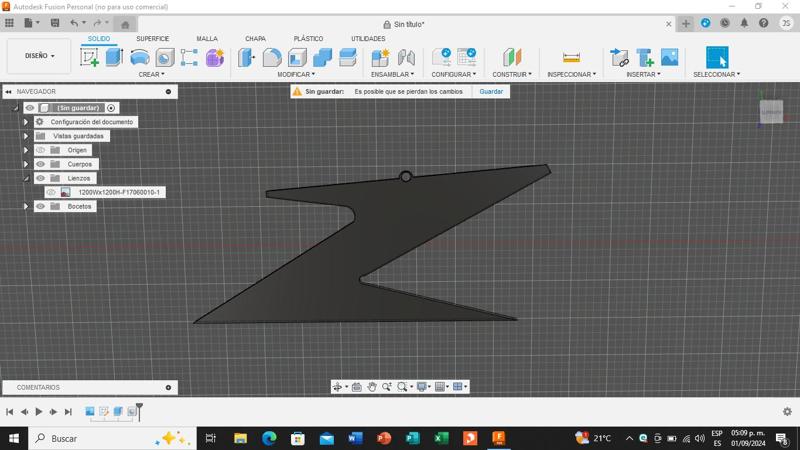Play the design timeline

click(x=39, y=412)
